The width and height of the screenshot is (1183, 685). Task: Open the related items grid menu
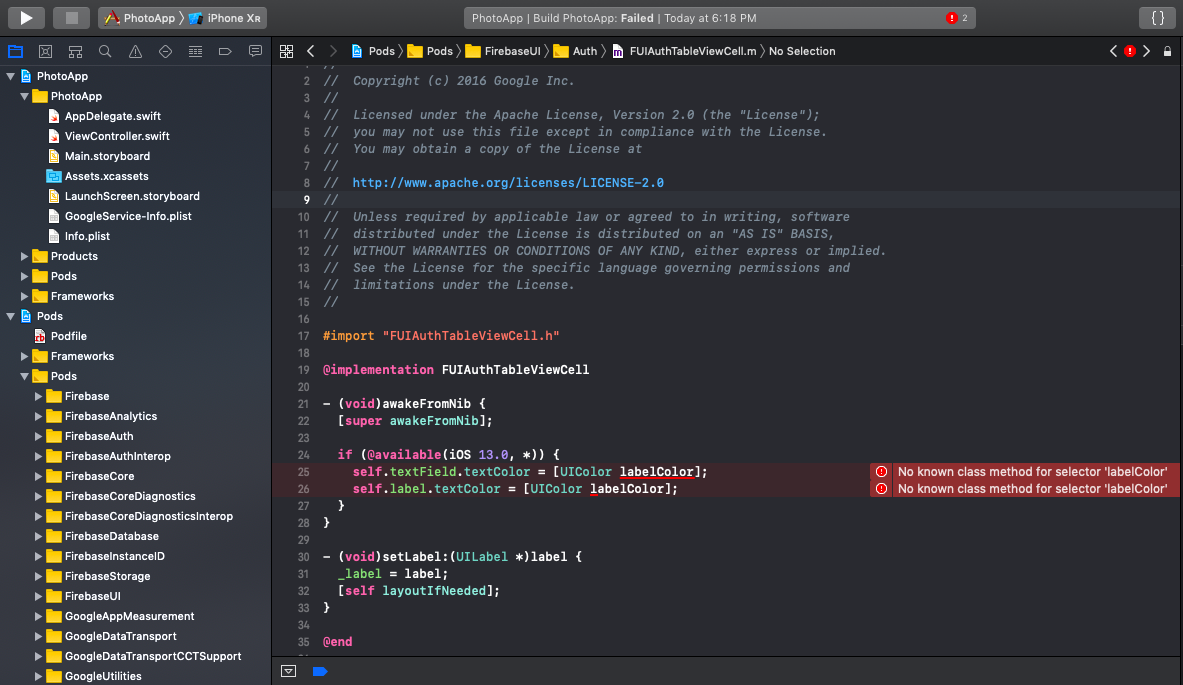pos(287,51)
